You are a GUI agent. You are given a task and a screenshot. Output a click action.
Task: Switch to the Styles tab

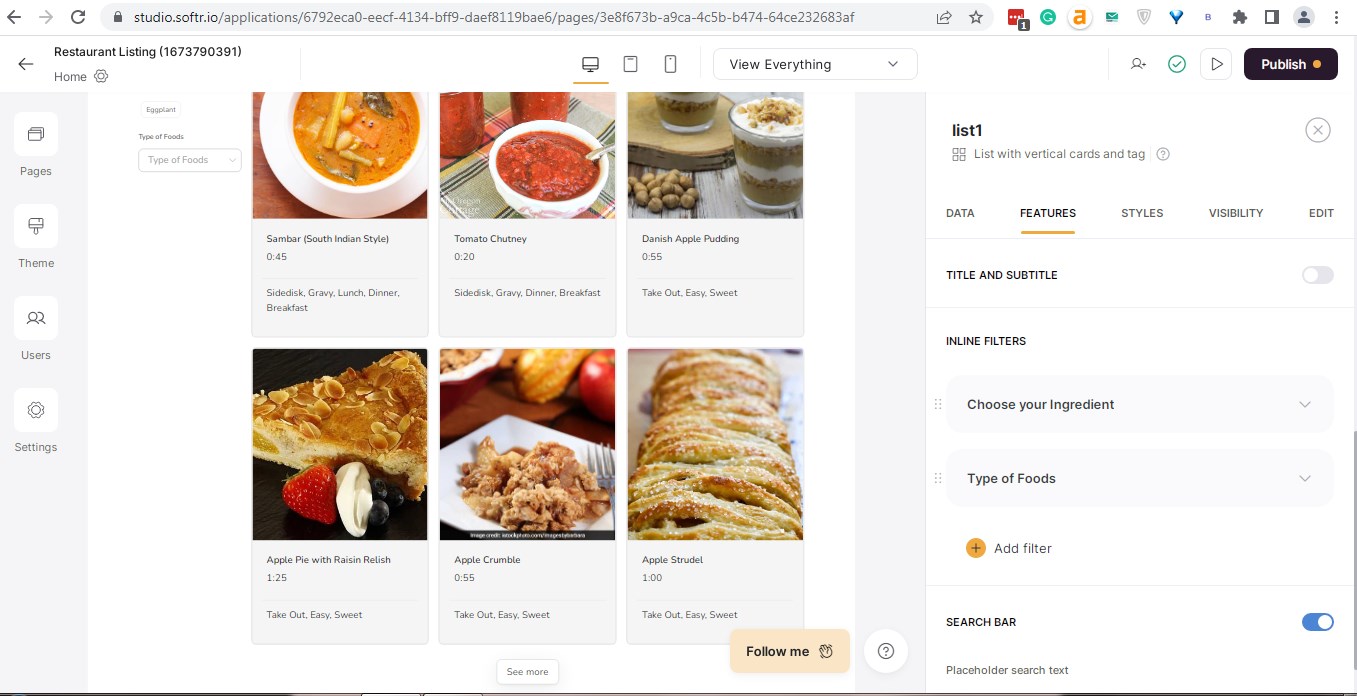coord(1142,213)
